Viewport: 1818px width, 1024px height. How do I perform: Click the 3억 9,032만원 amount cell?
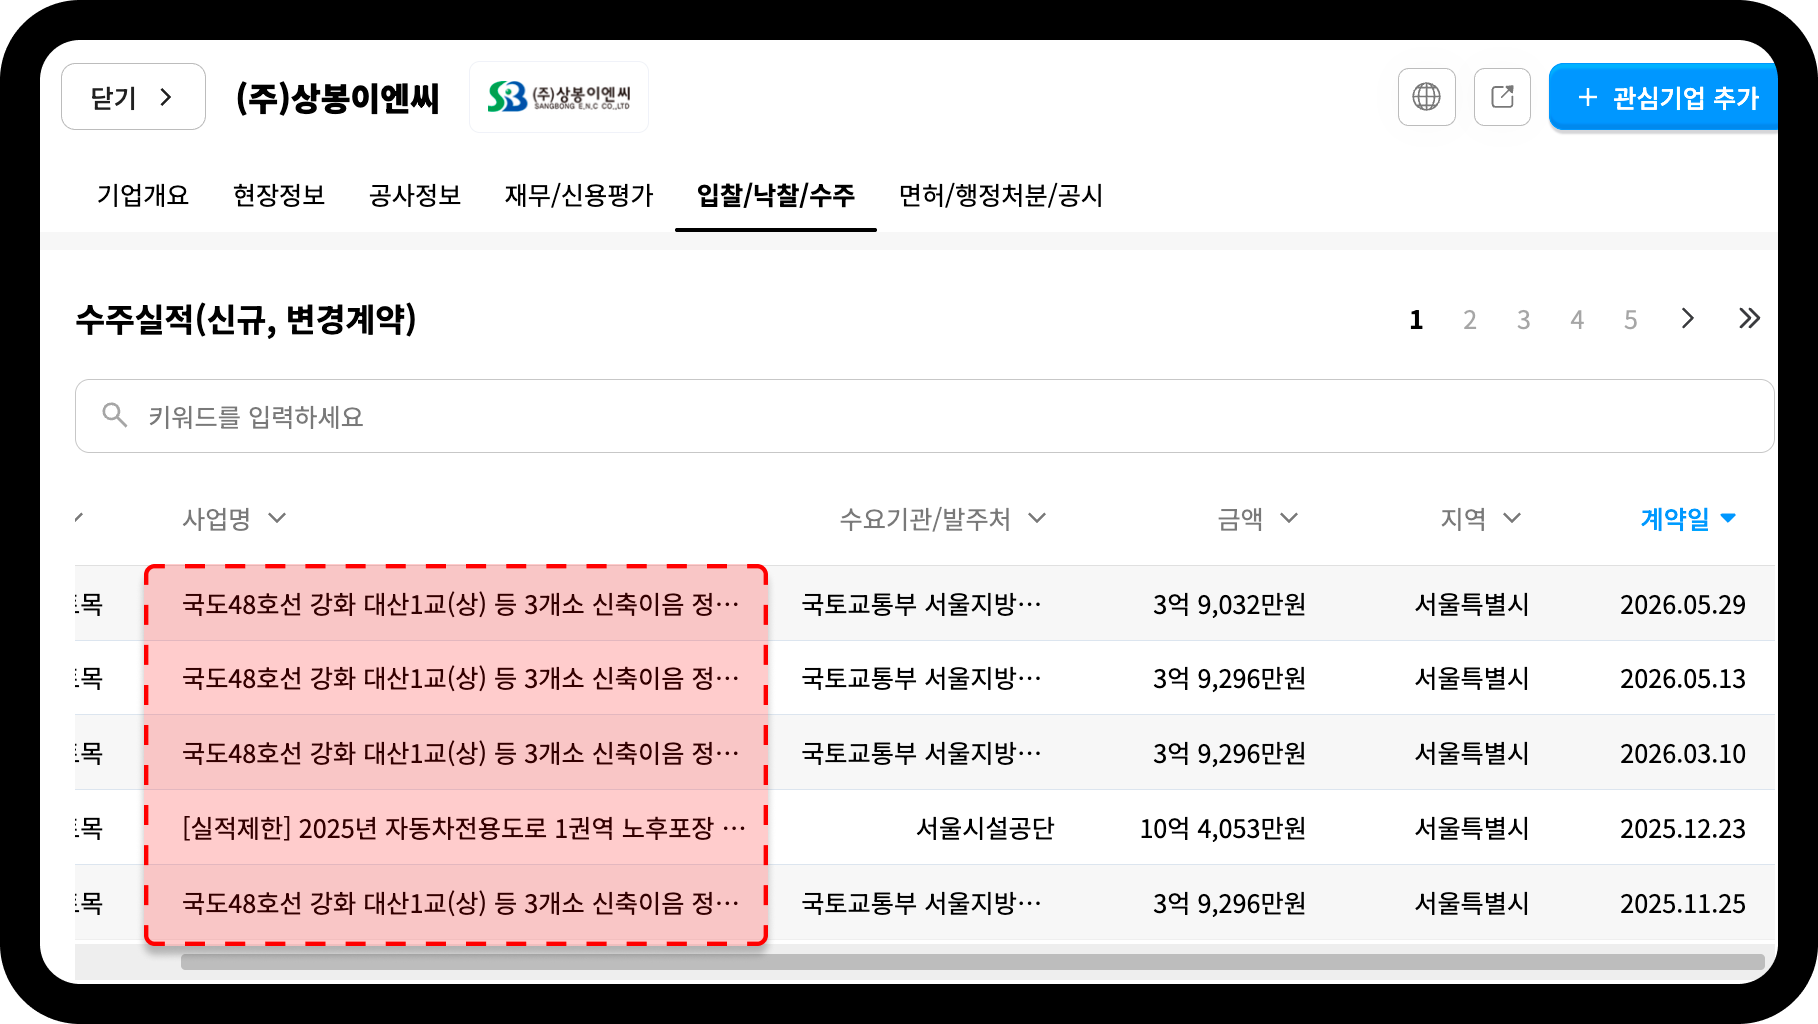(x=1229, y=604)
